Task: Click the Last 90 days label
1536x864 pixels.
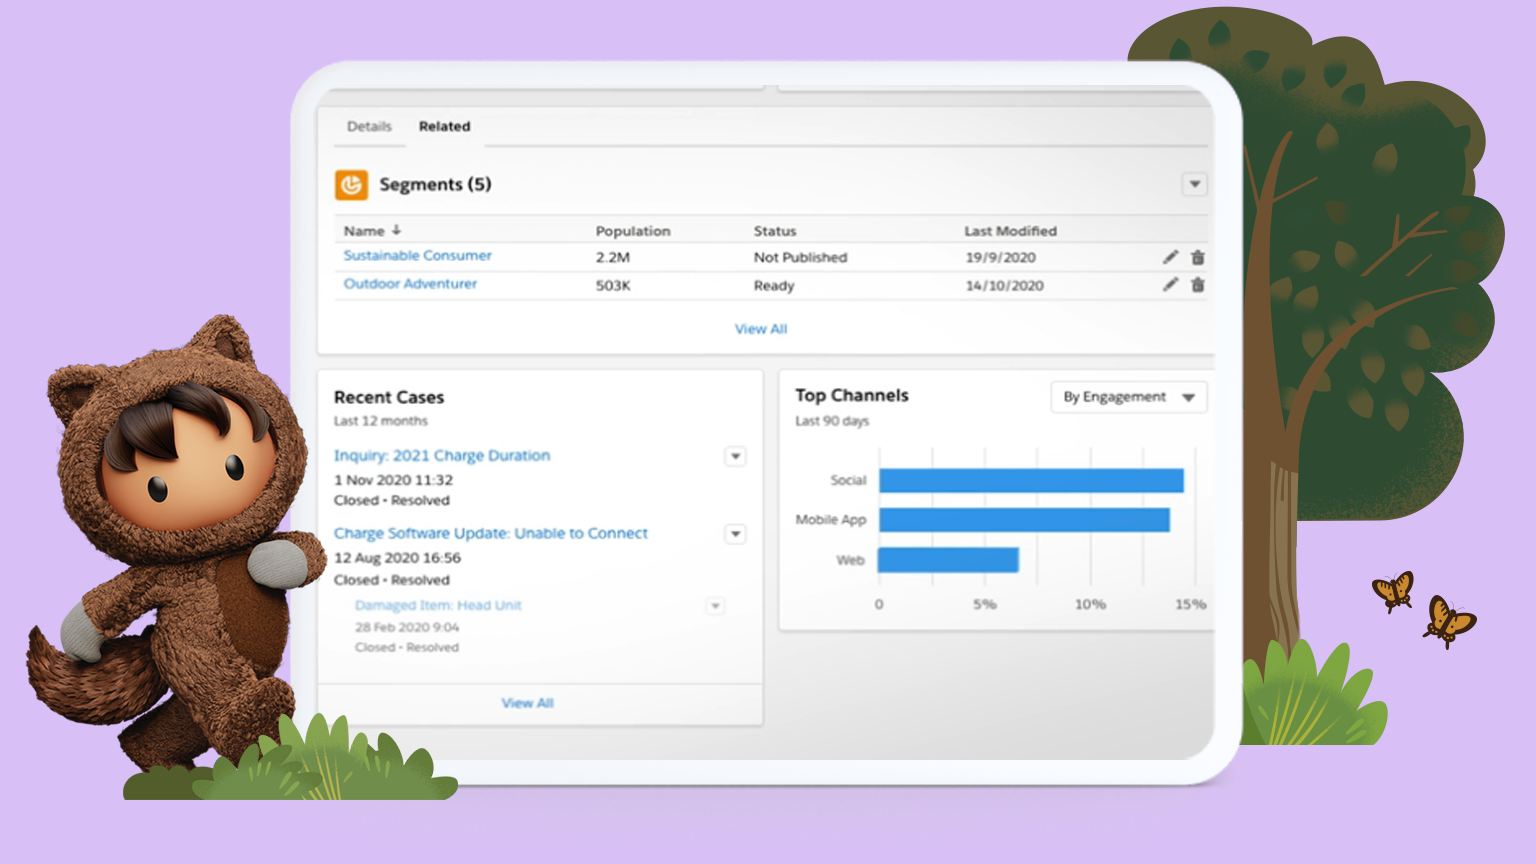Action: tap(832, 421)
